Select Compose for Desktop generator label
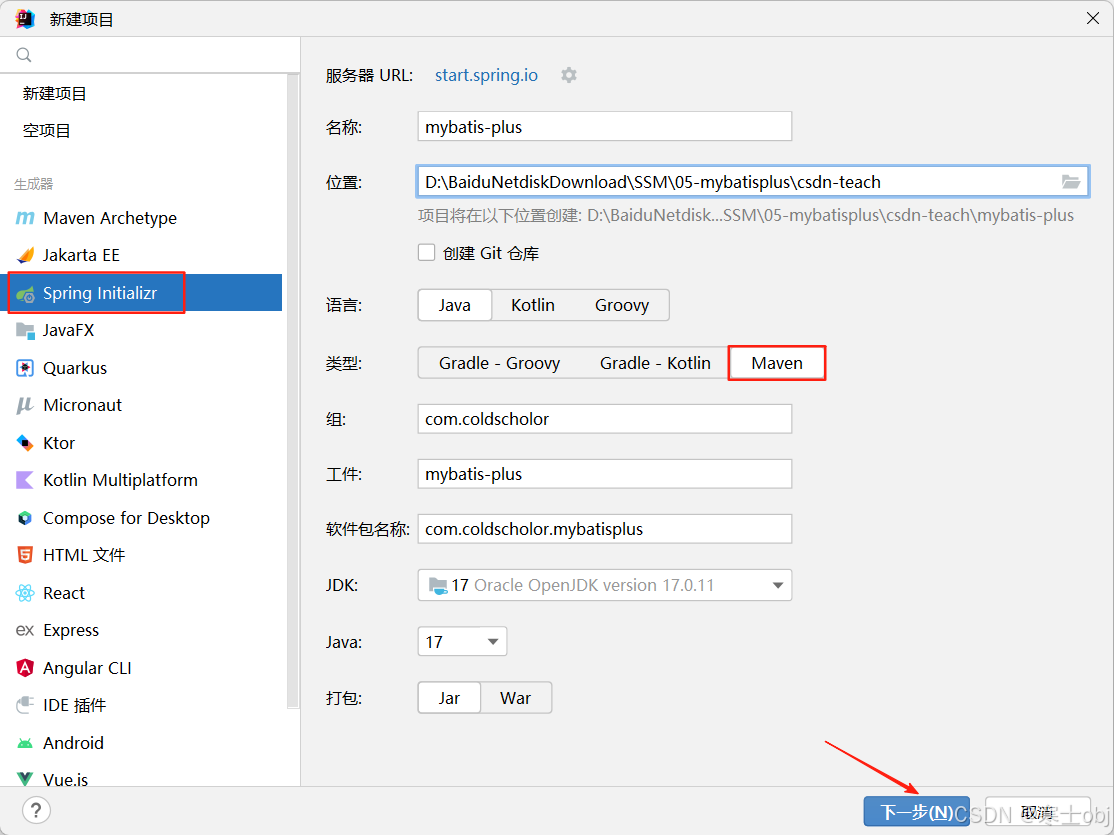Image resolution: width=1114 pixels, height=835 pixels. (x=126, y=518)
